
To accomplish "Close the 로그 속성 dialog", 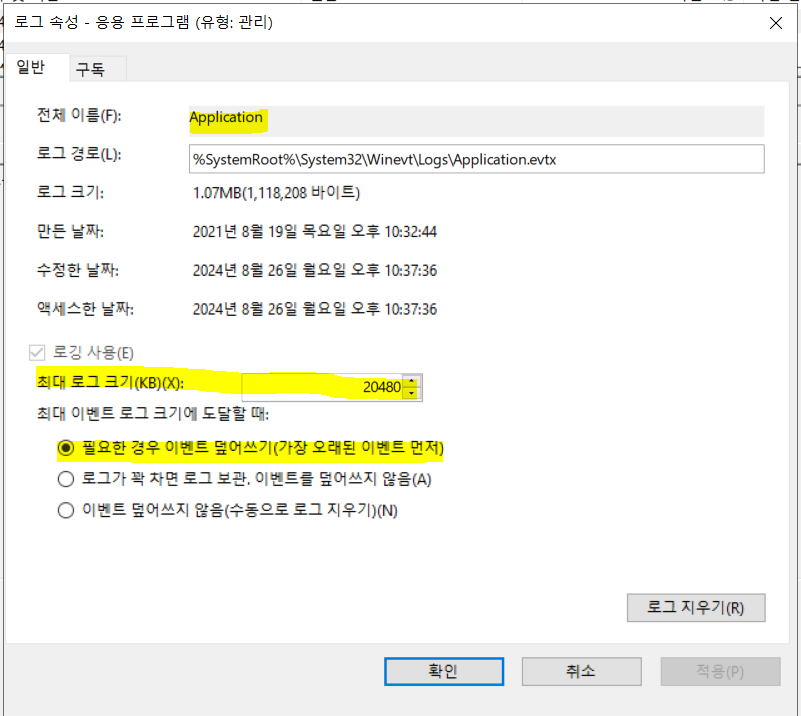I will 775,23.
